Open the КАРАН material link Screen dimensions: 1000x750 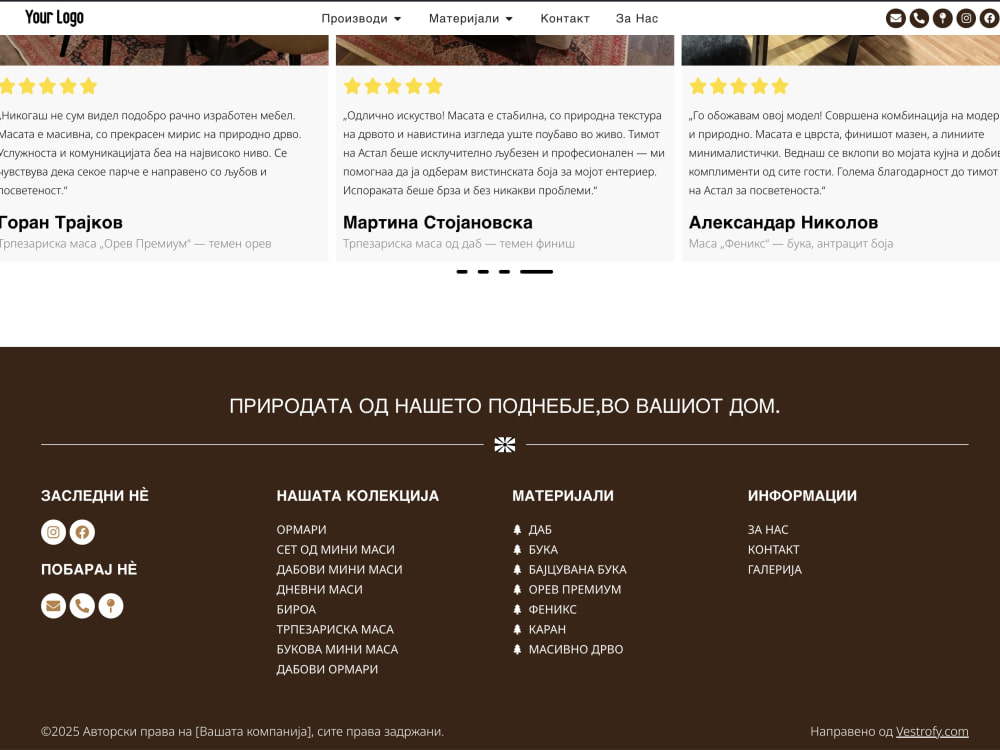click(547, 629)
